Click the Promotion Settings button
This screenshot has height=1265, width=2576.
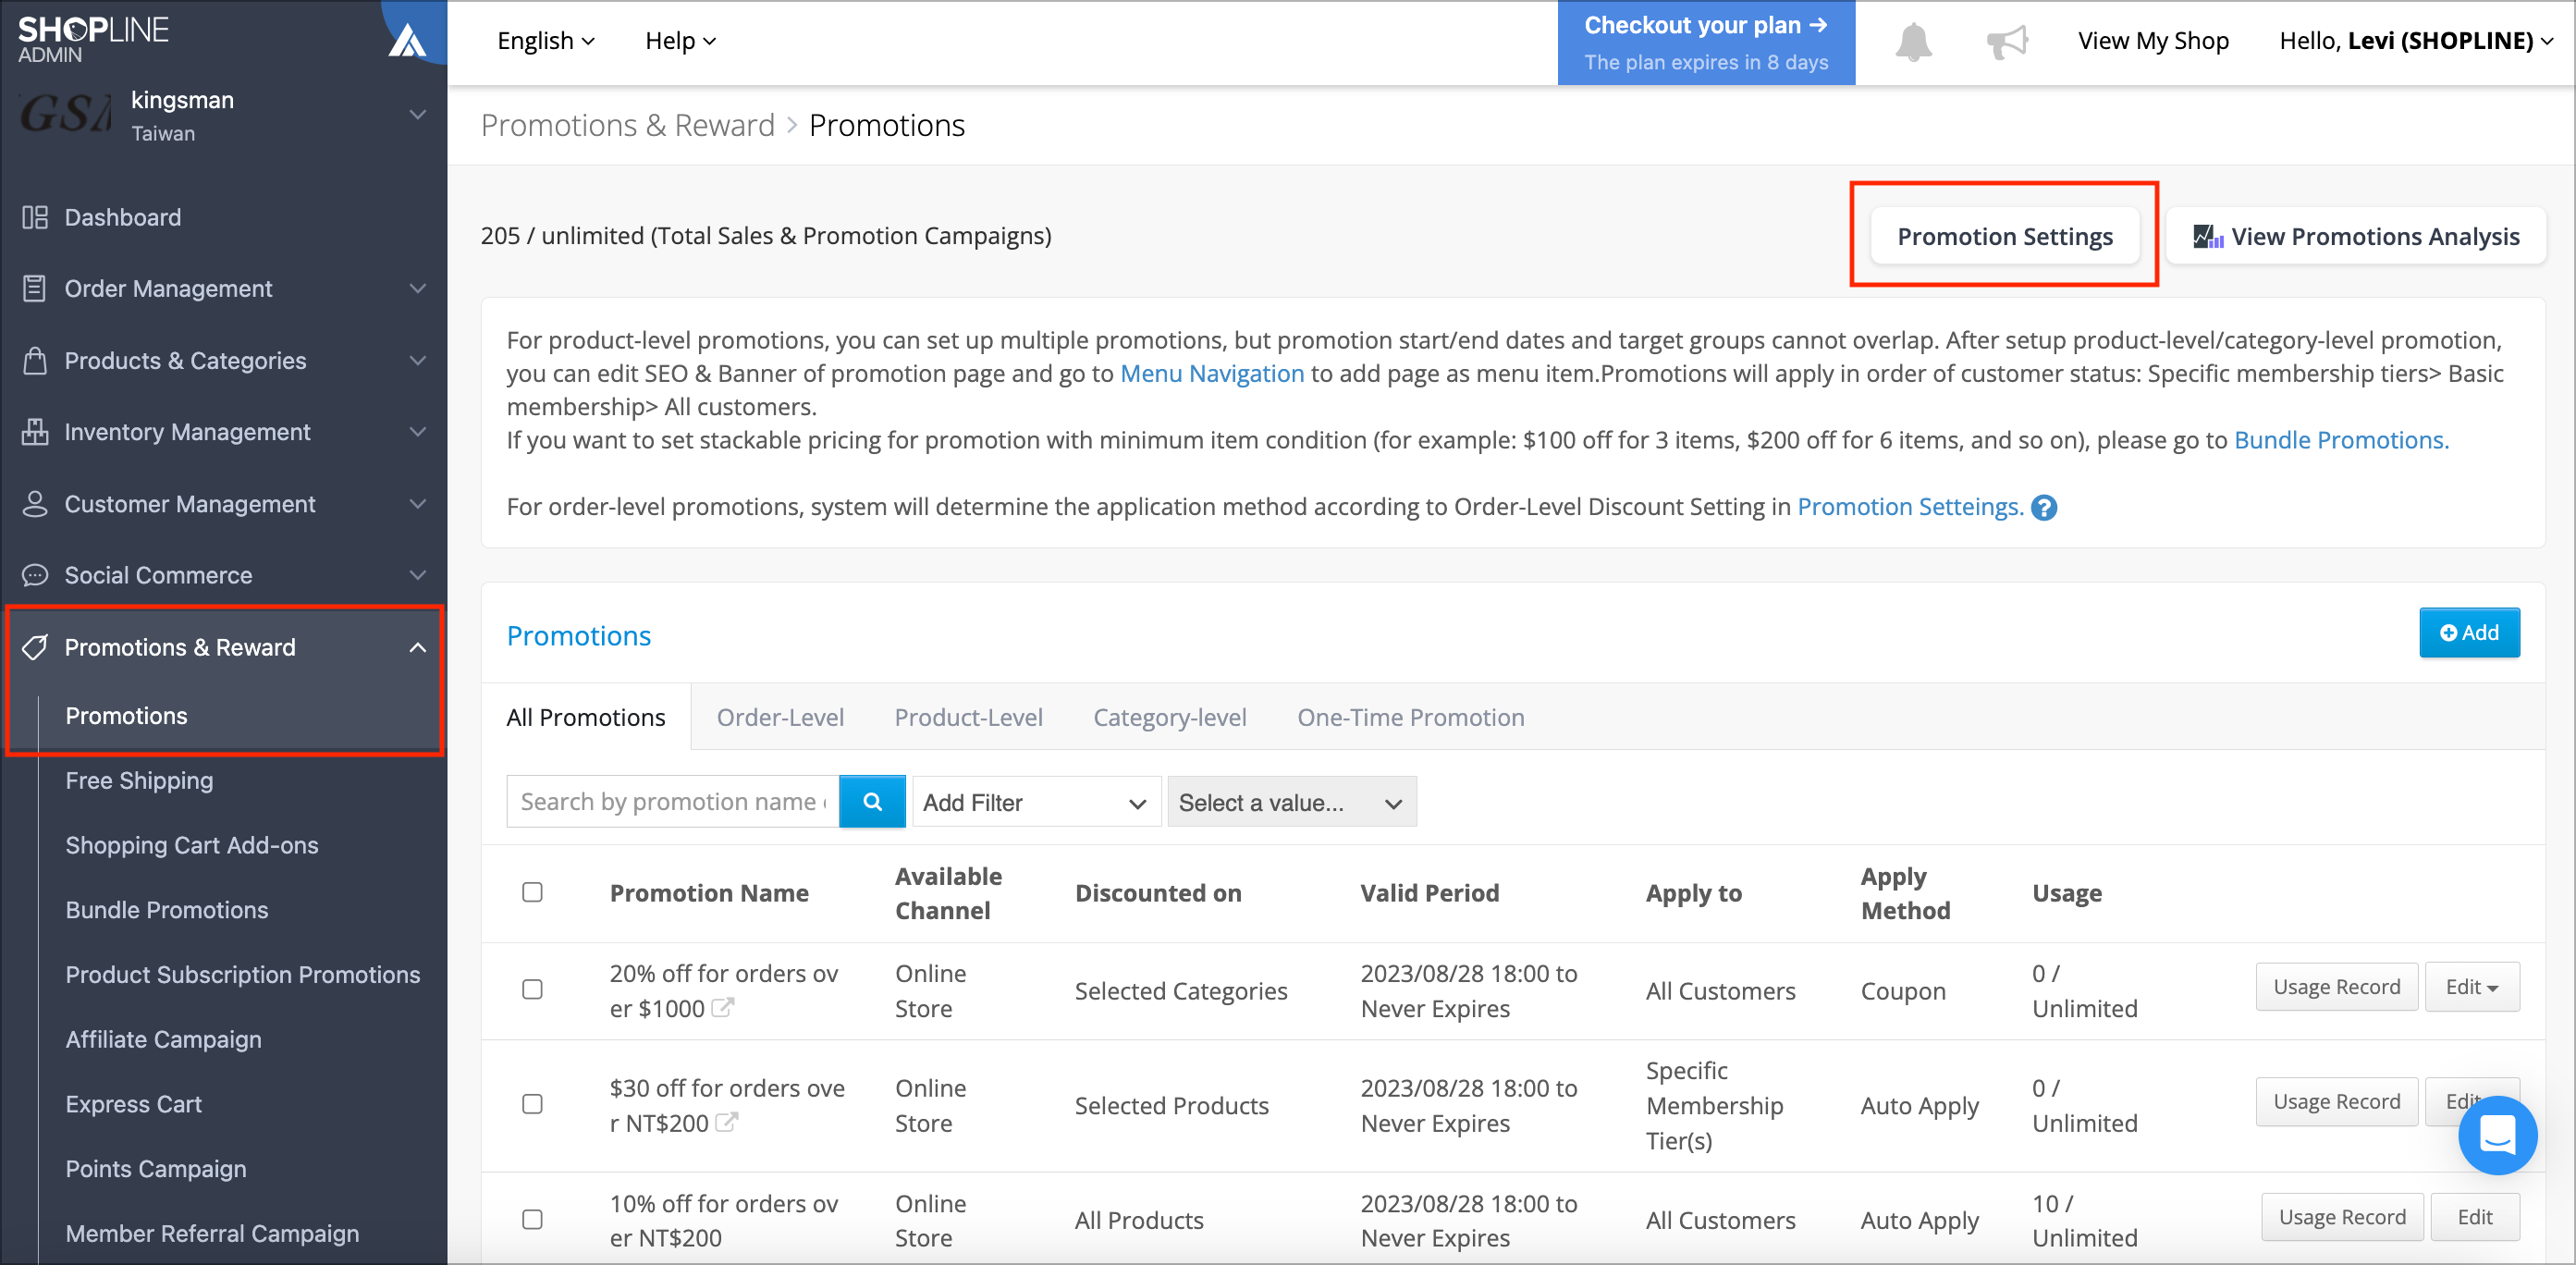(2004, 236)
